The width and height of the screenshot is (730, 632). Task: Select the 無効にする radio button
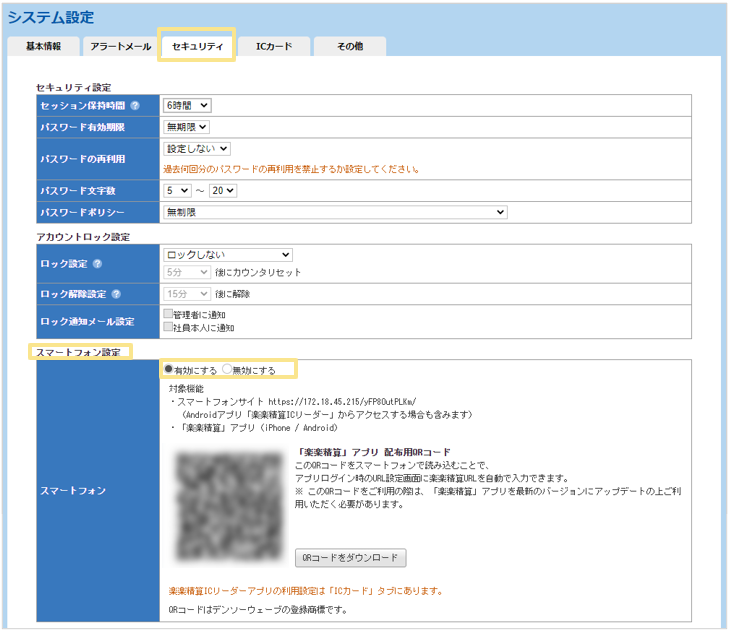point(227,369)
